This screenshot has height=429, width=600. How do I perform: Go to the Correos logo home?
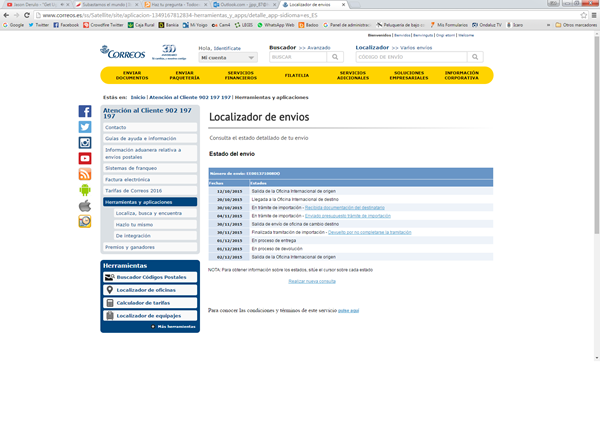(123, 52)
